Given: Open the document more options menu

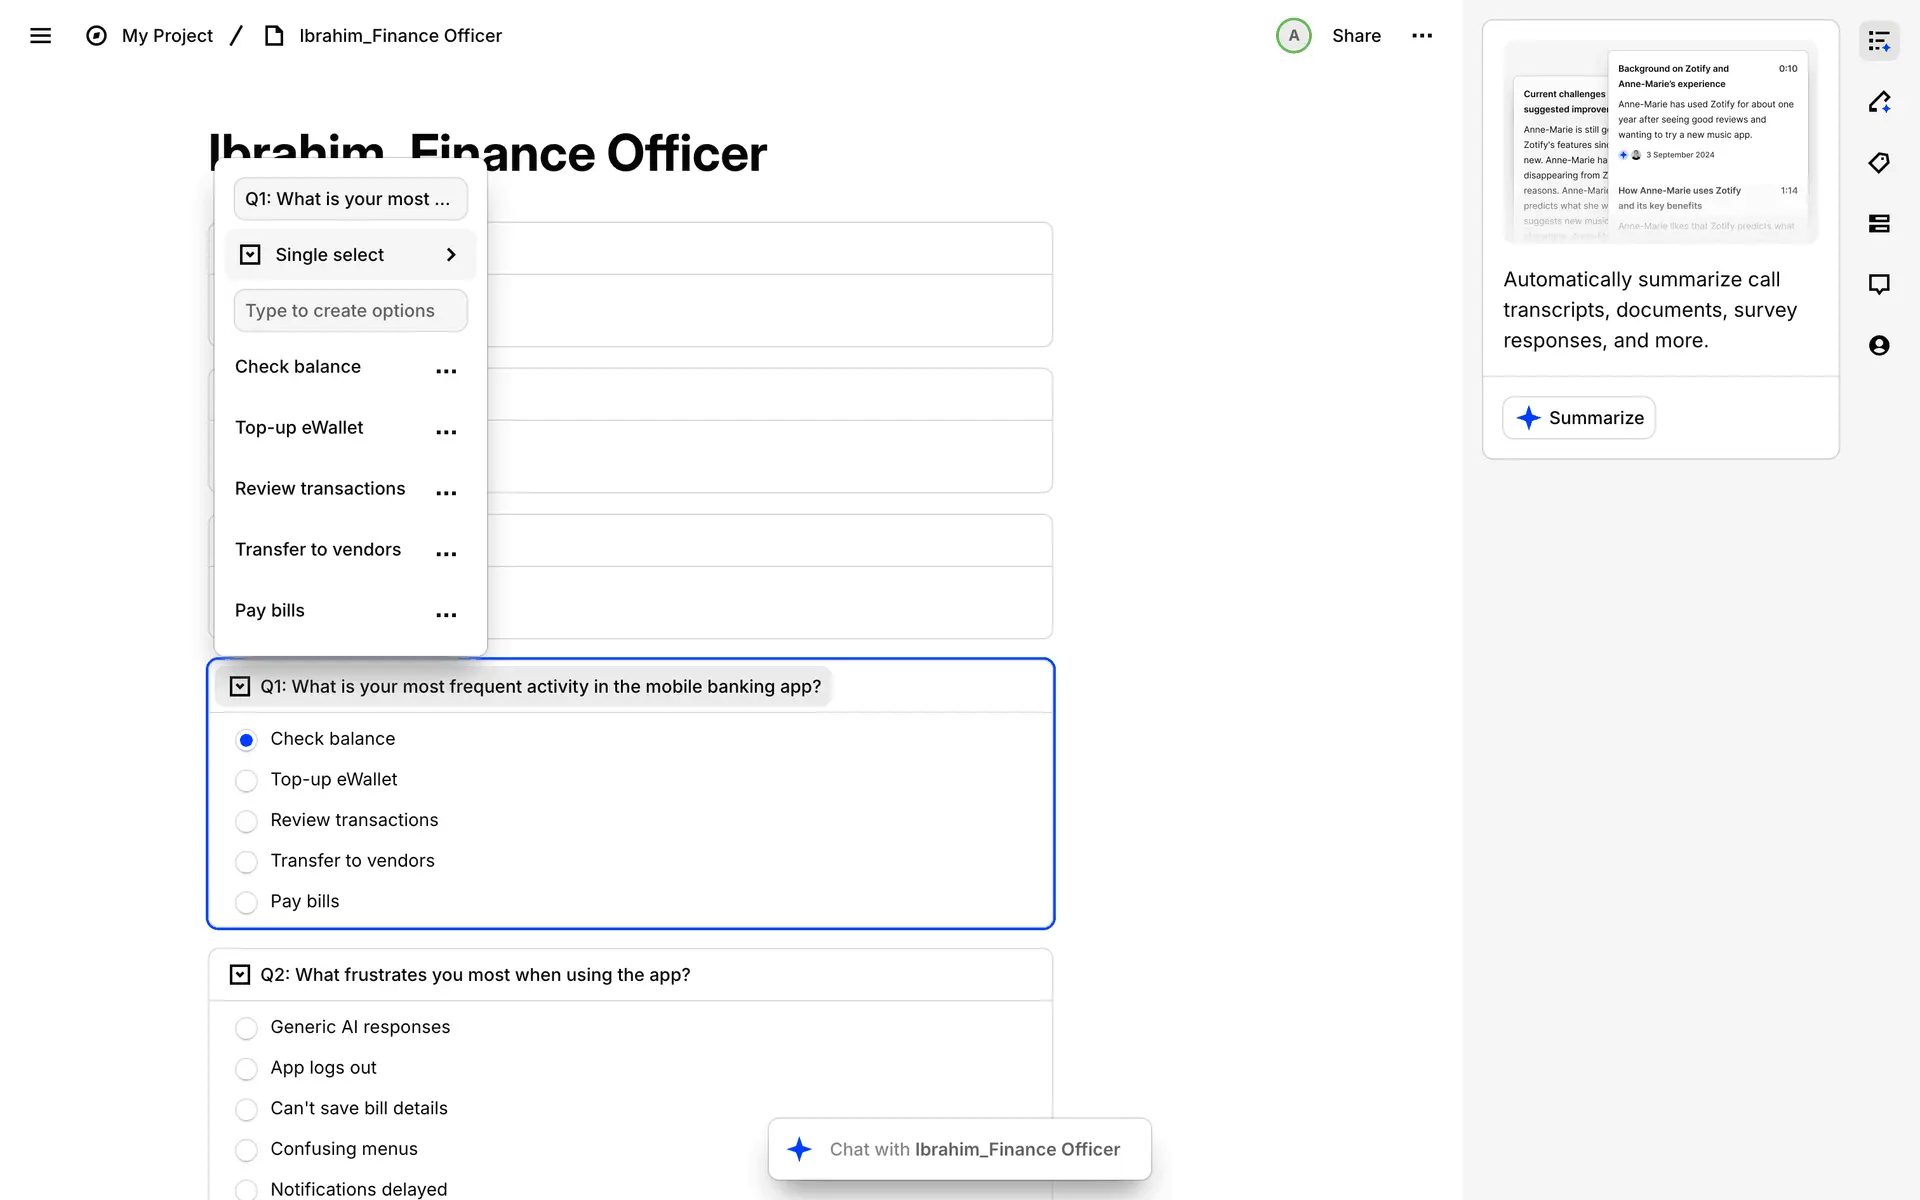Looking at the screenshot, I should click(x=1422, y=36).
